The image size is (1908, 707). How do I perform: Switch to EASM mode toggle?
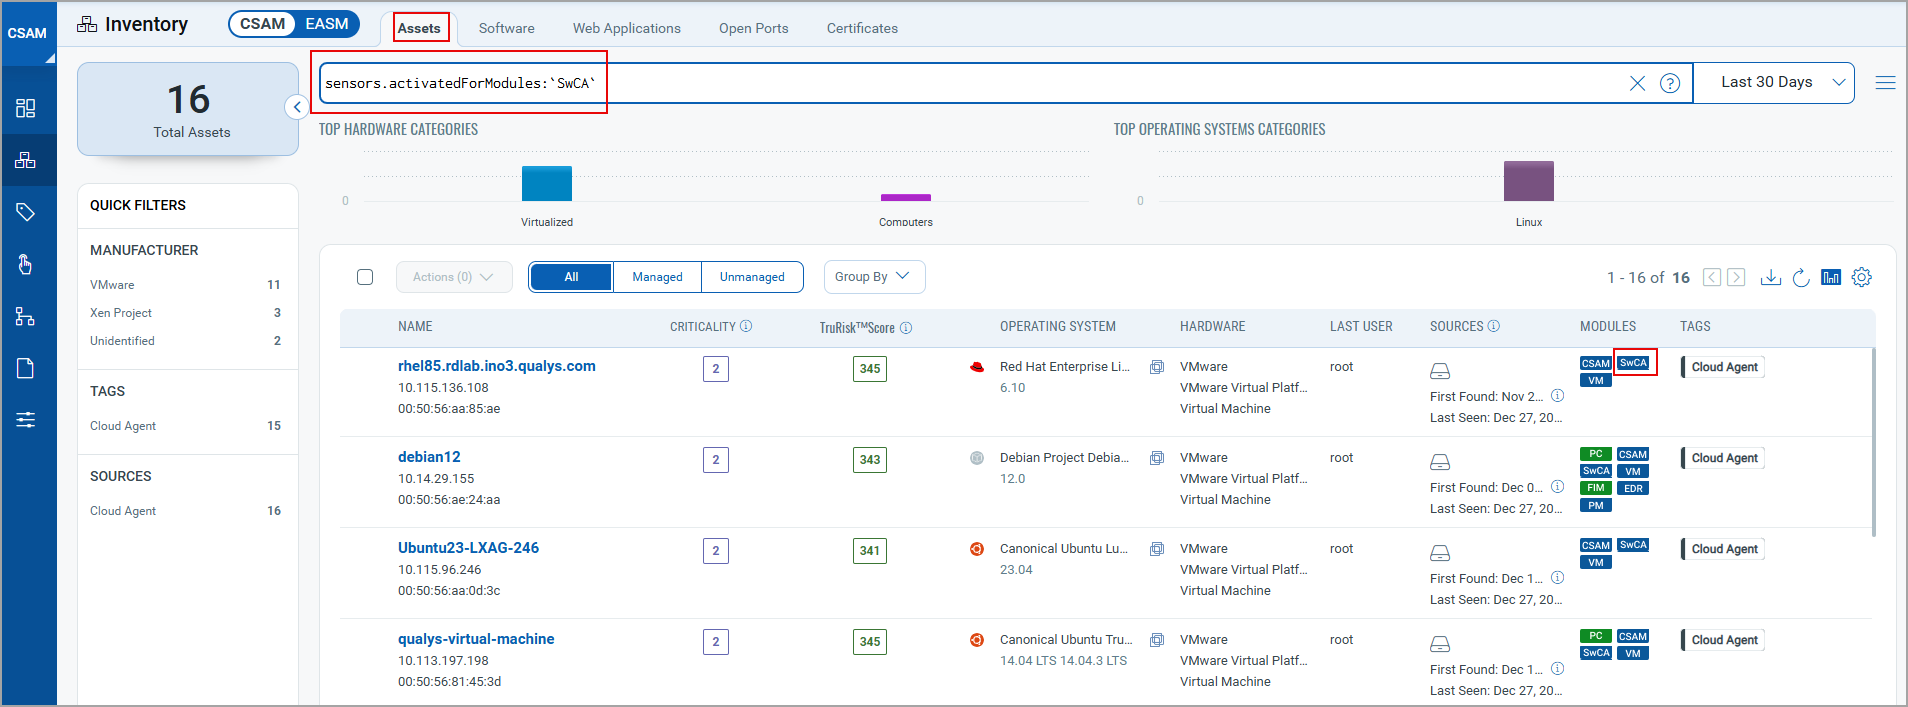327,24
